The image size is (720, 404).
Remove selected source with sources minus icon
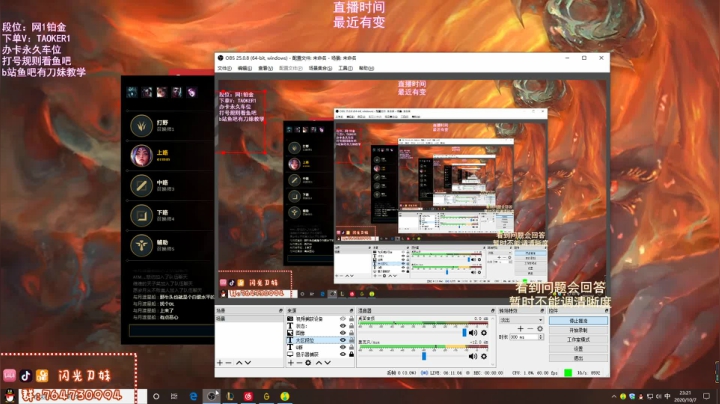coord(299,363)
